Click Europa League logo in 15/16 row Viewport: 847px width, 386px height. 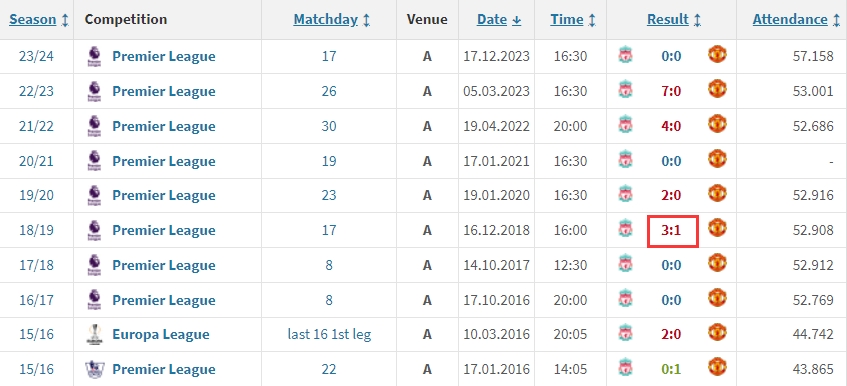[94, 335]
